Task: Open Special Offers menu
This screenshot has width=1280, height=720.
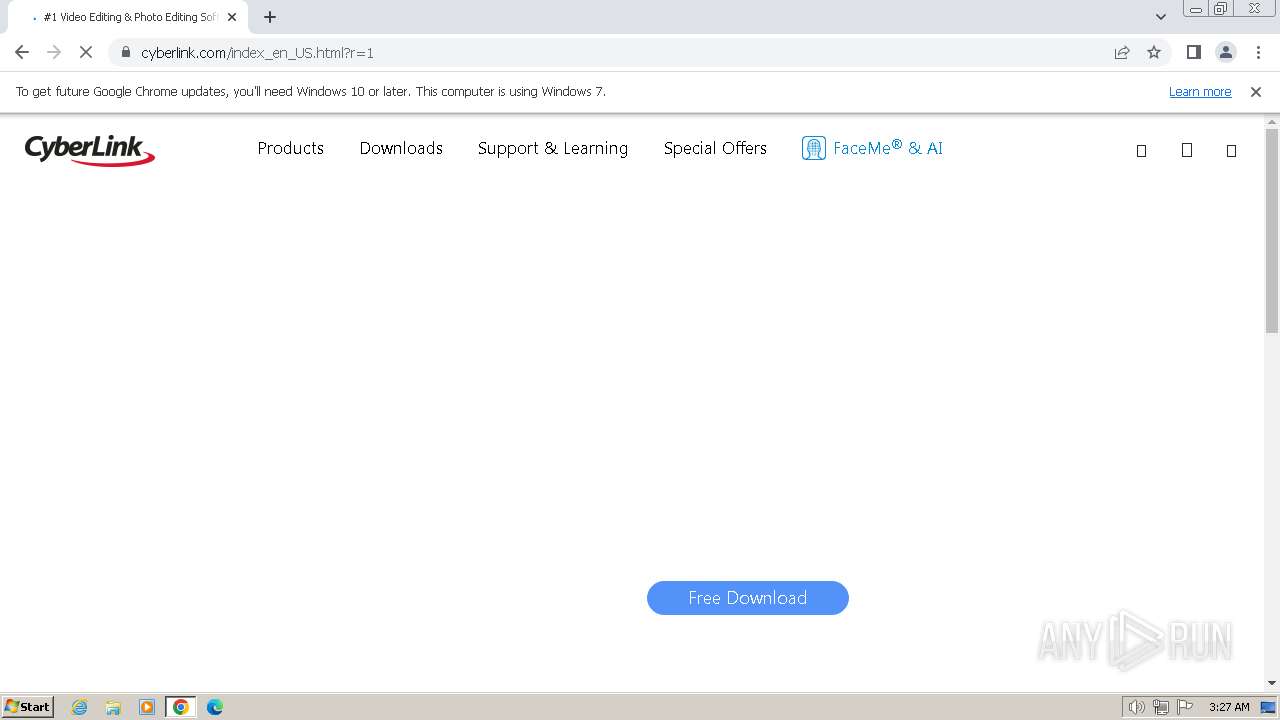Action: 715,148
